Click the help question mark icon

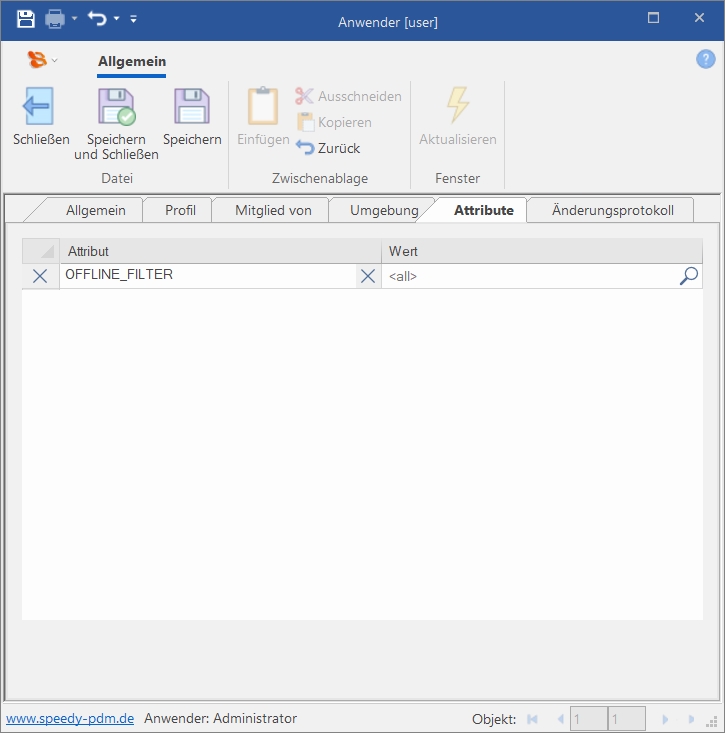pyautogui.click(x=705, y=59)
